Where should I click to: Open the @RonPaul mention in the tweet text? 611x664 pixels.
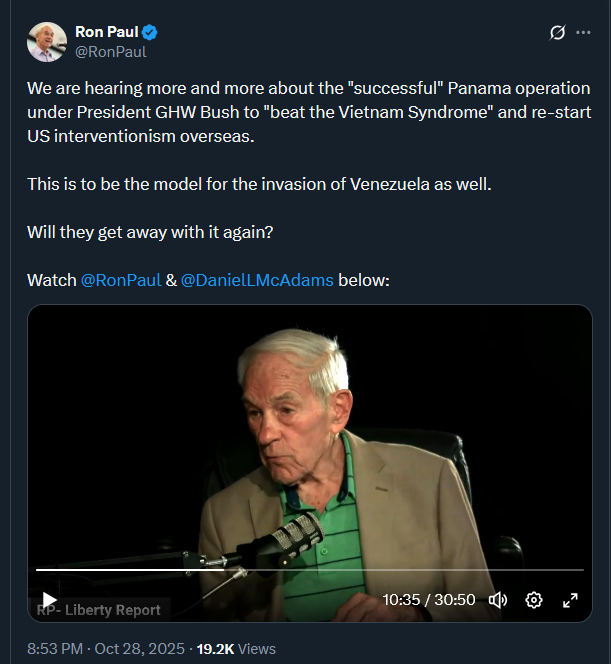pos(119,280)
